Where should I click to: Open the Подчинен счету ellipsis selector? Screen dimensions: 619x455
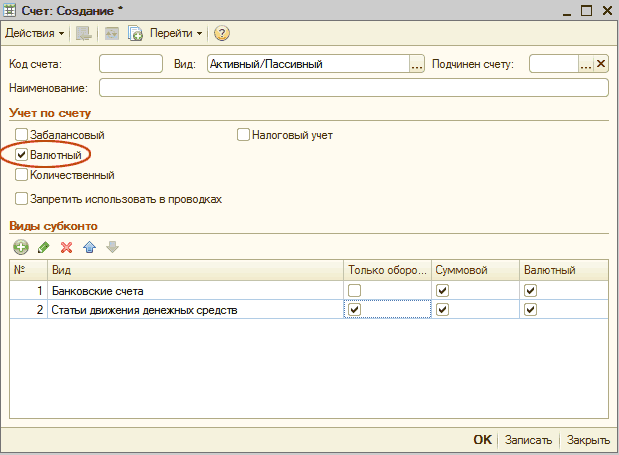[x=586, y=64]
